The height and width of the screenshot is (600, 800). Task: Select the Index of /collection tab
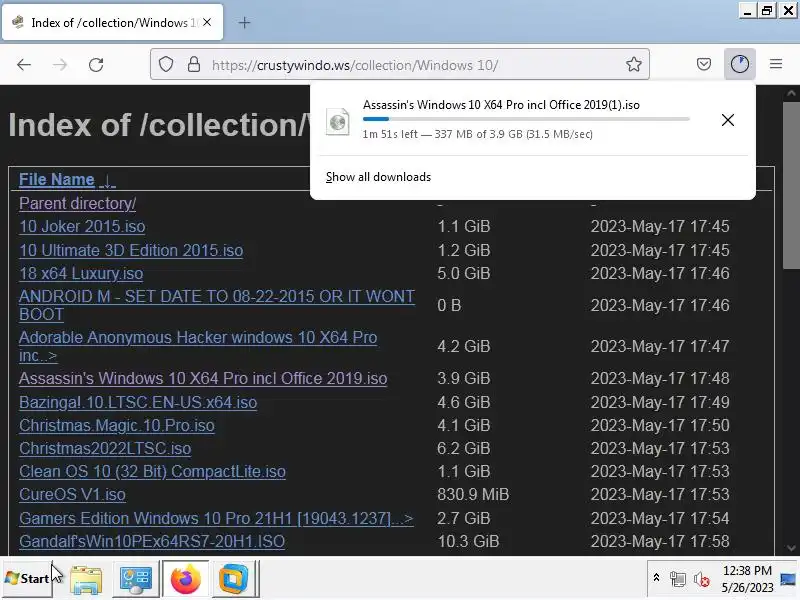pyautogui.click(x=113, y=22)
